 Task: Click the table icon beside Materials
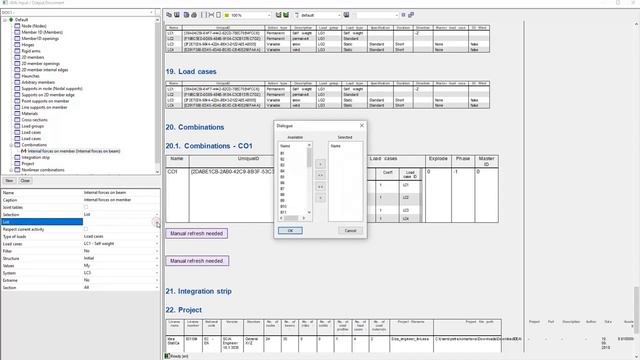coord(17,113)
